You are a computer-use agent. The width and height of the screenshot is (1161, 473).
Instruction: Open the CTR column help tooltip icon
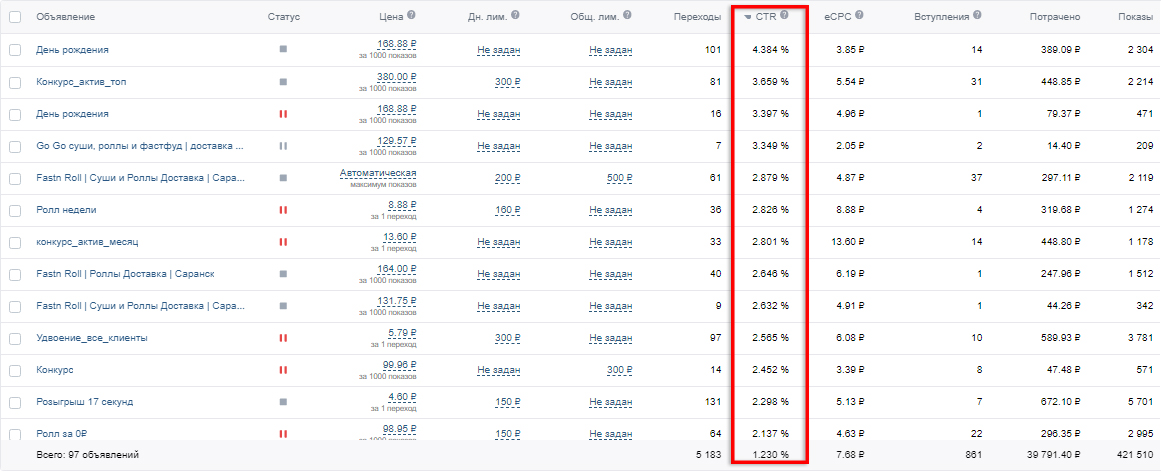pos(785,16)
